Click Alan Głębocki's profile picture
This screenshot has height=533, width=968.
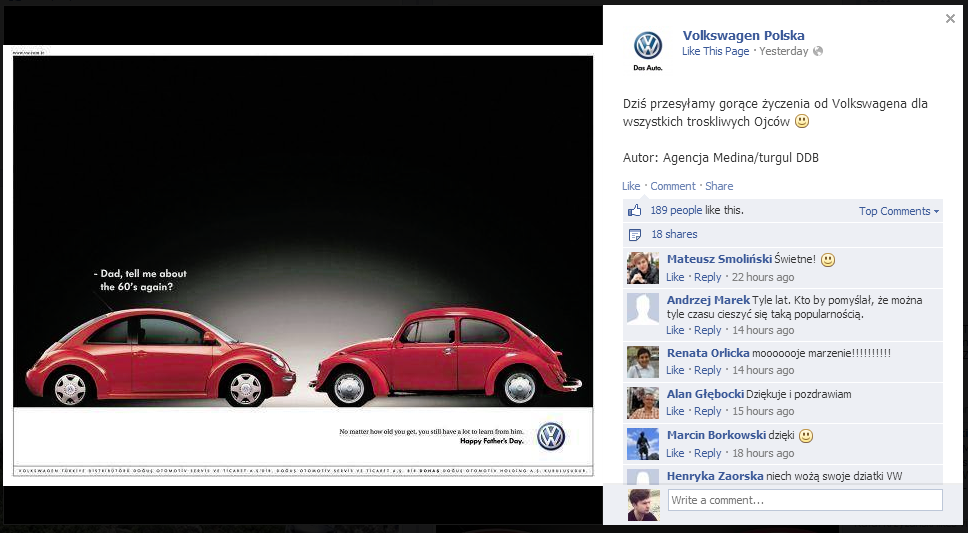[x=643, y=402]
